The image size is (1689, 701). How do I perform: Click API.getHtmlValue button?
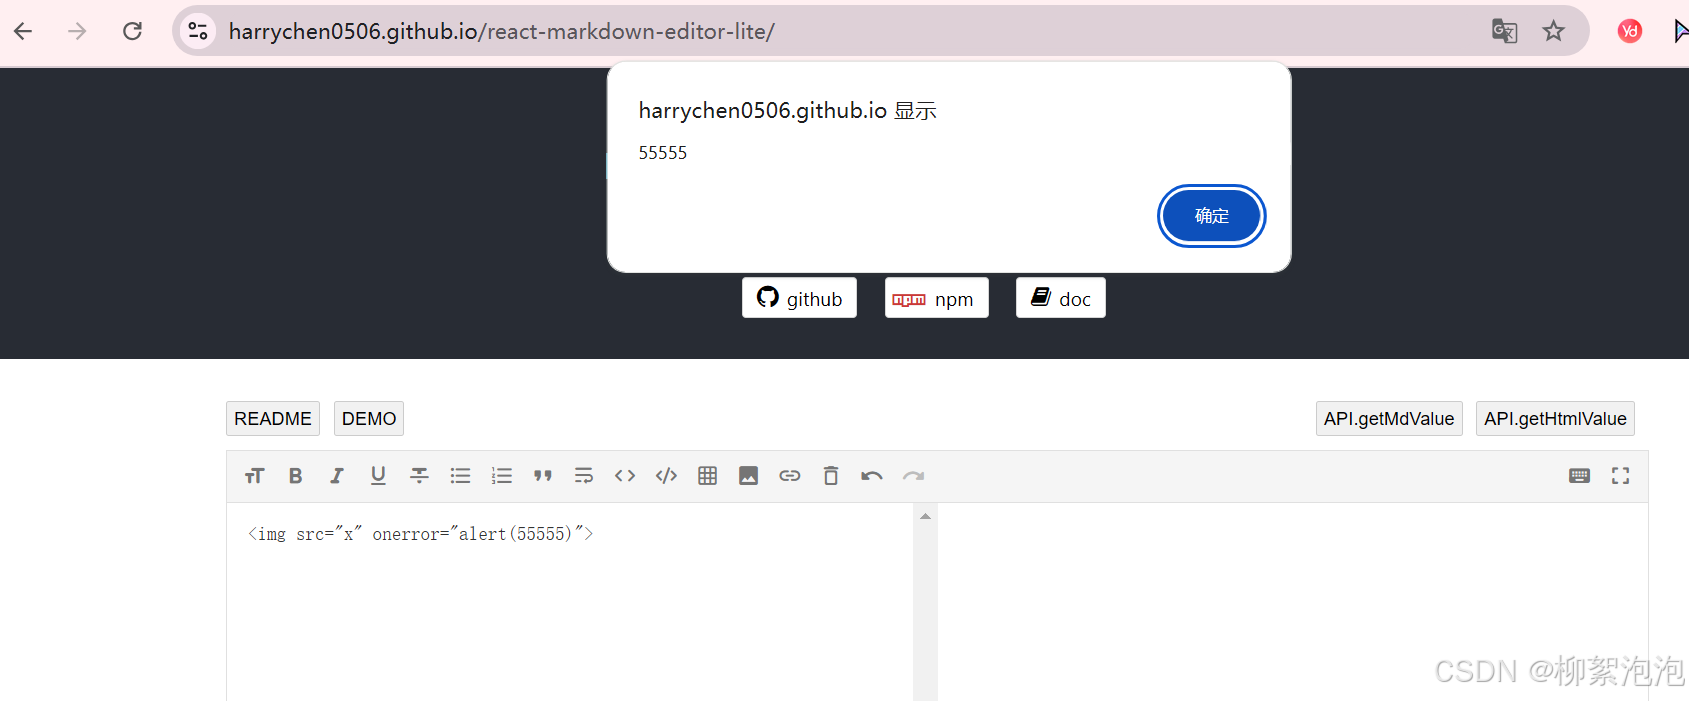[1555, 419]
